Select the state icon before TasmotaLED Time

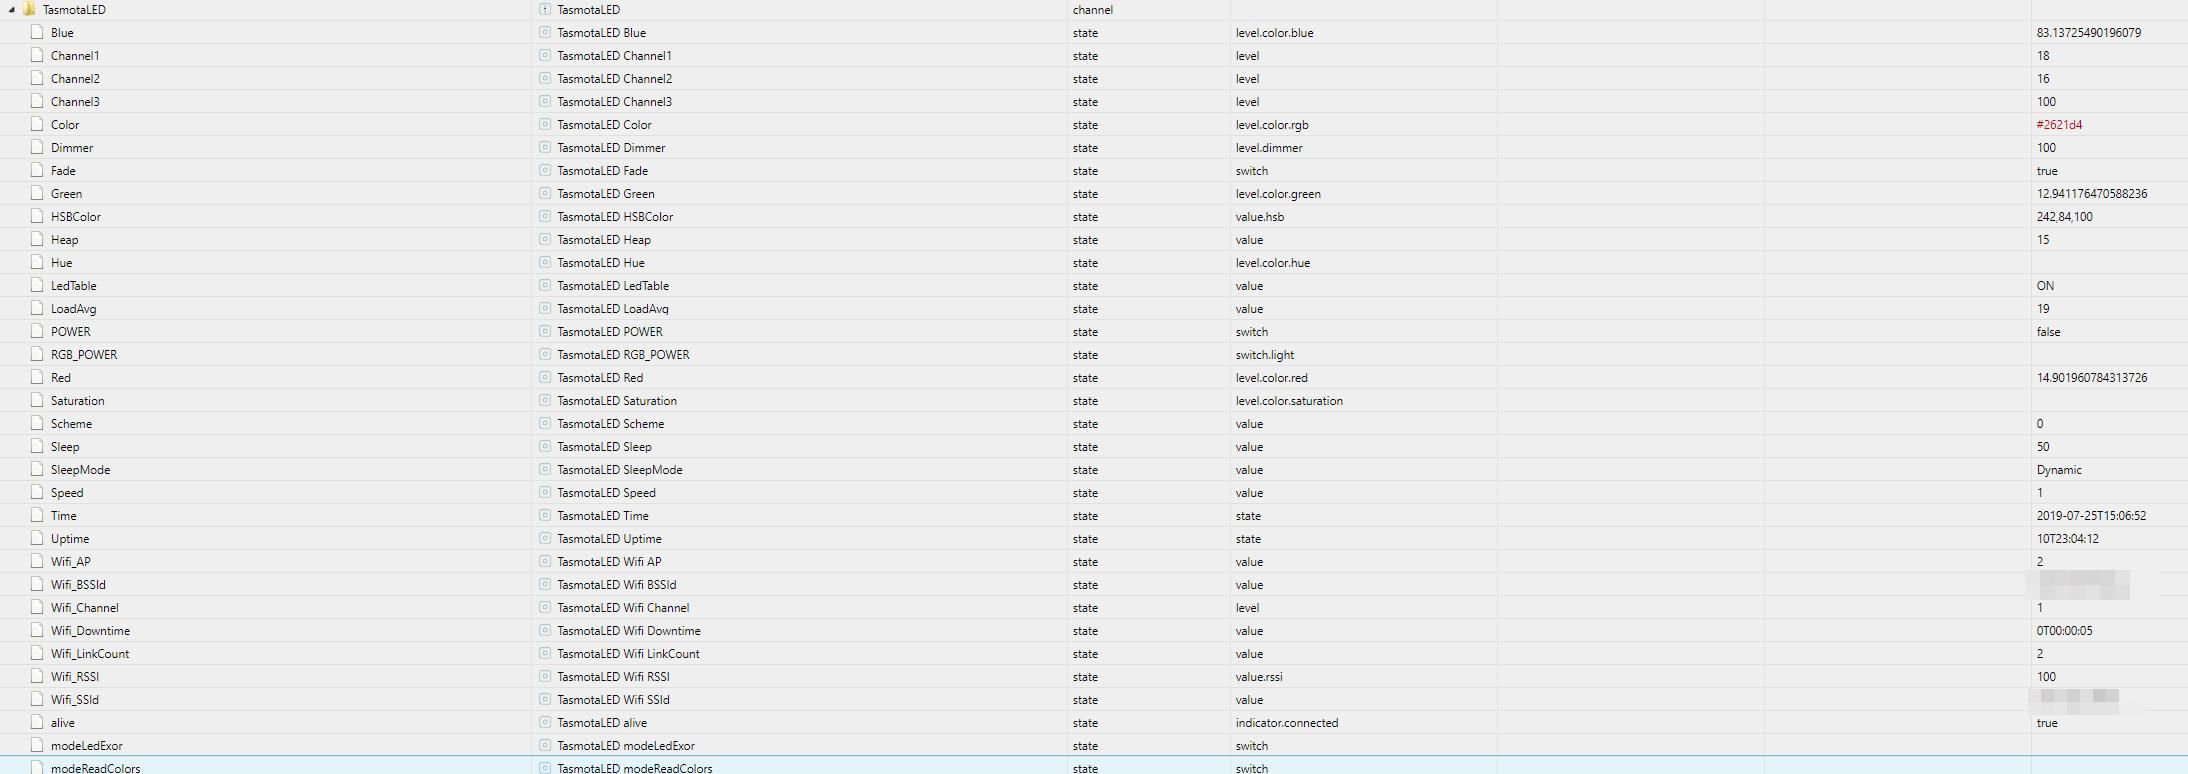tap(545, 515)
